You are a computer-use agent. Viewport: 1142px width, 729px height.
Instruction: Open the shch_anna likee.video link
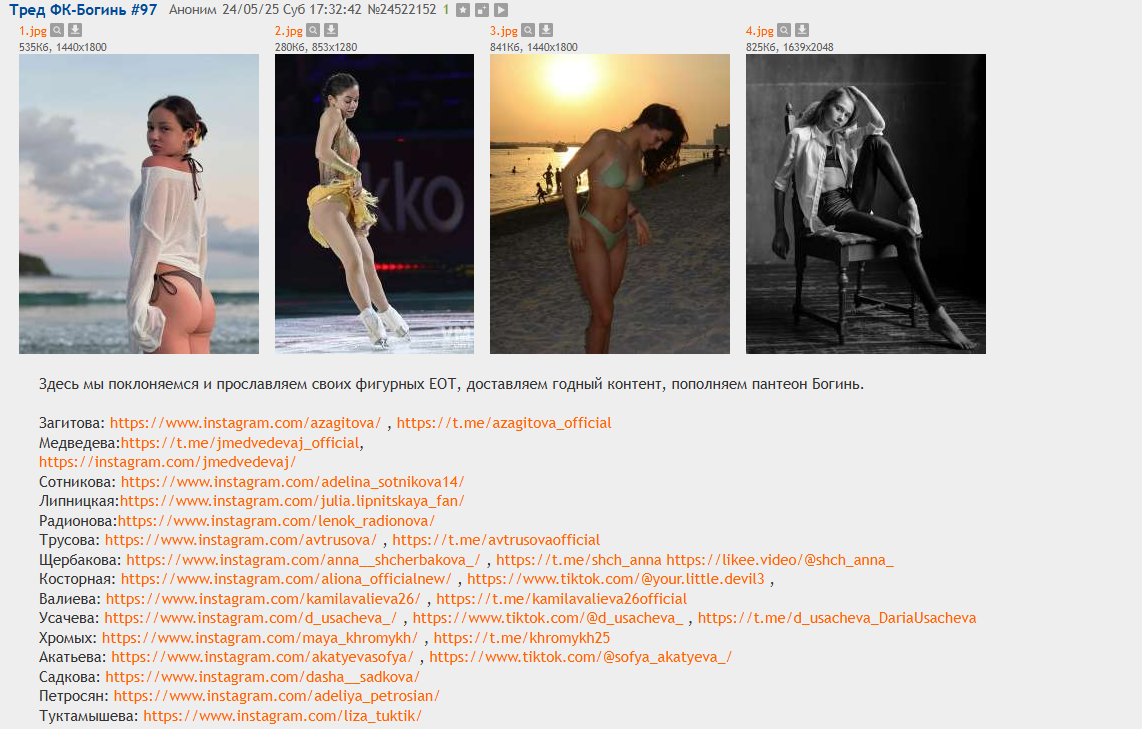click(x=780, y=560)
